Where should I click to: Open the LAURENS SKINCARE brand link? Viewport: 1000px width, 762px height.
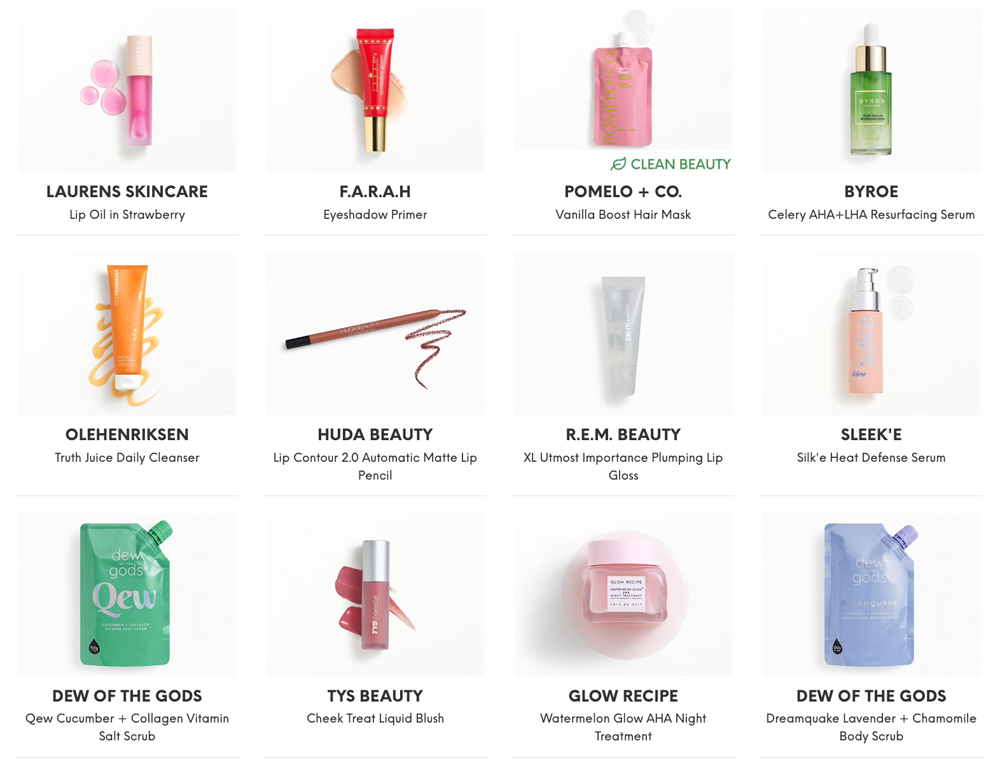click(127, 191)
